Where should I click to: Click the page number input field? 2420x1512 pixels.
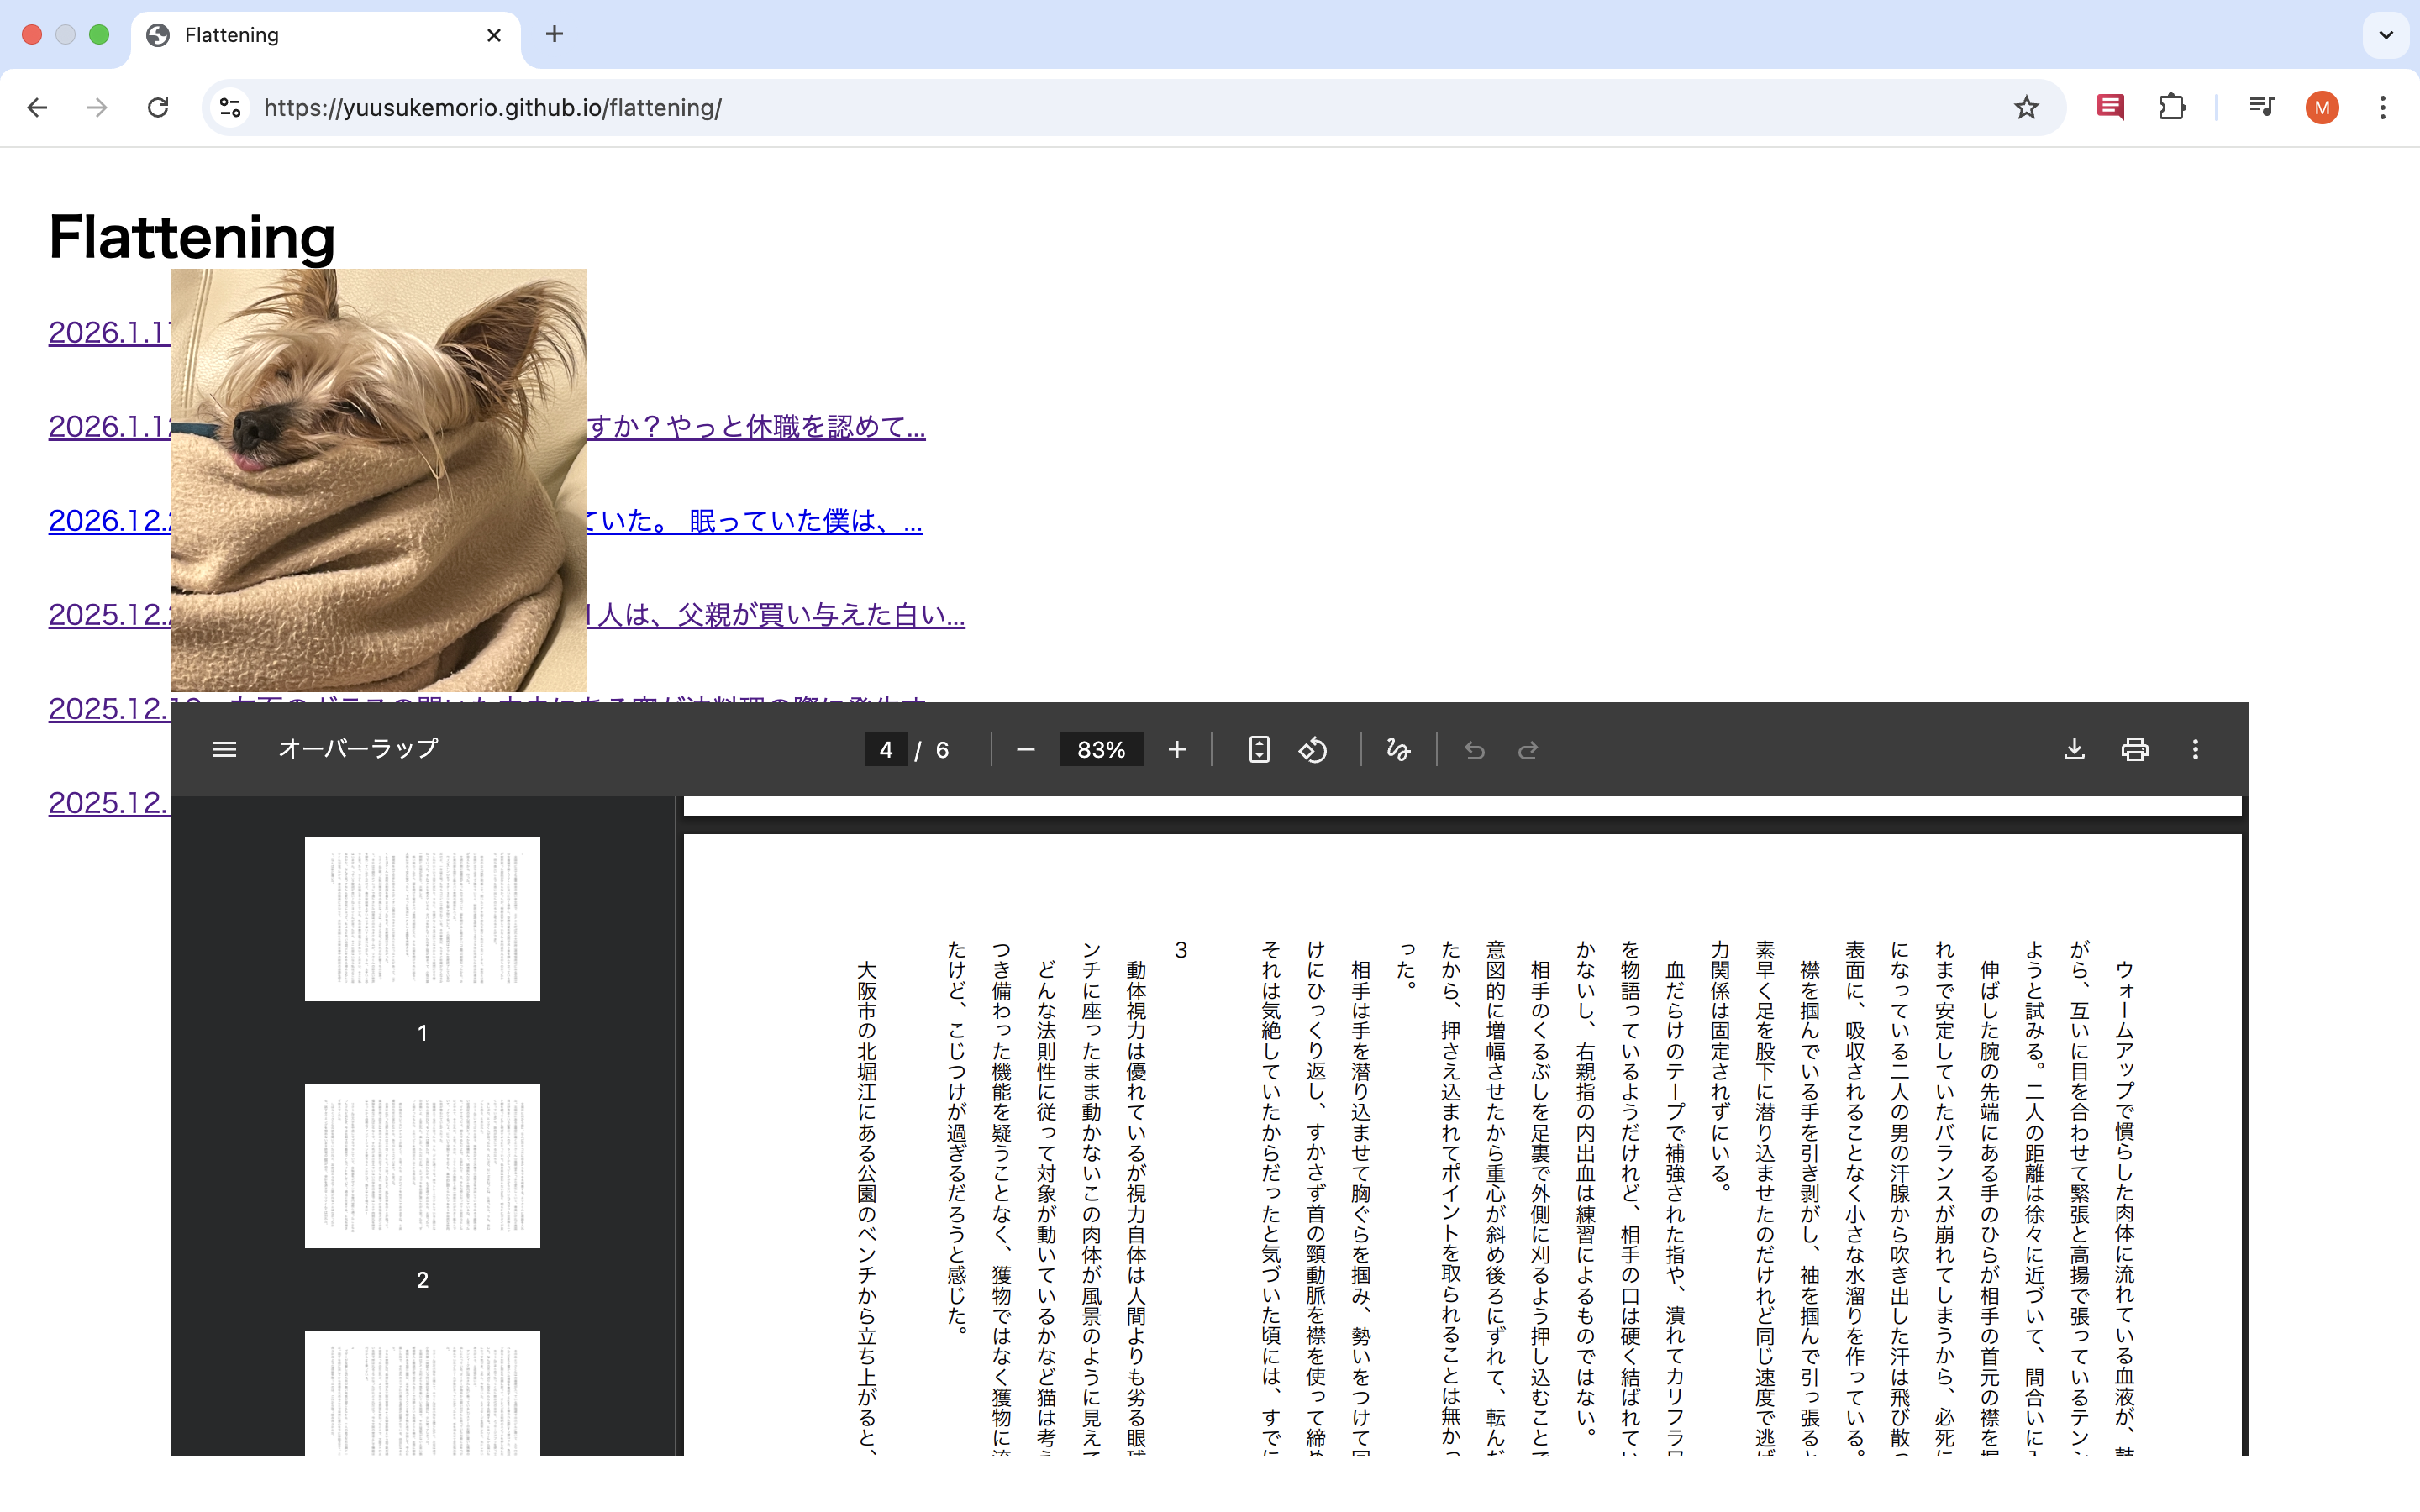pyautogui.click(x=886, y=749)
